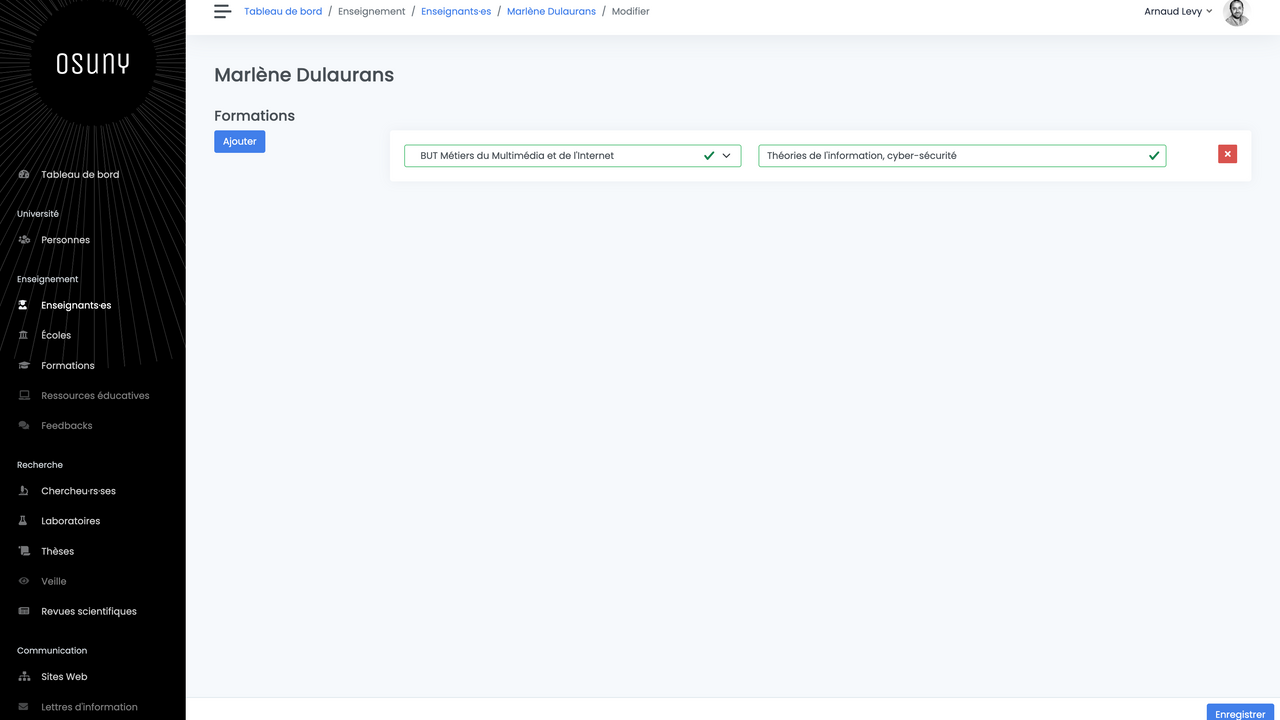The width and height of the screenshot is (1280, 720).
Task: Toggle the sidebar with the hamburger icon
Action: pyautogui.click(x=221, y=11)
